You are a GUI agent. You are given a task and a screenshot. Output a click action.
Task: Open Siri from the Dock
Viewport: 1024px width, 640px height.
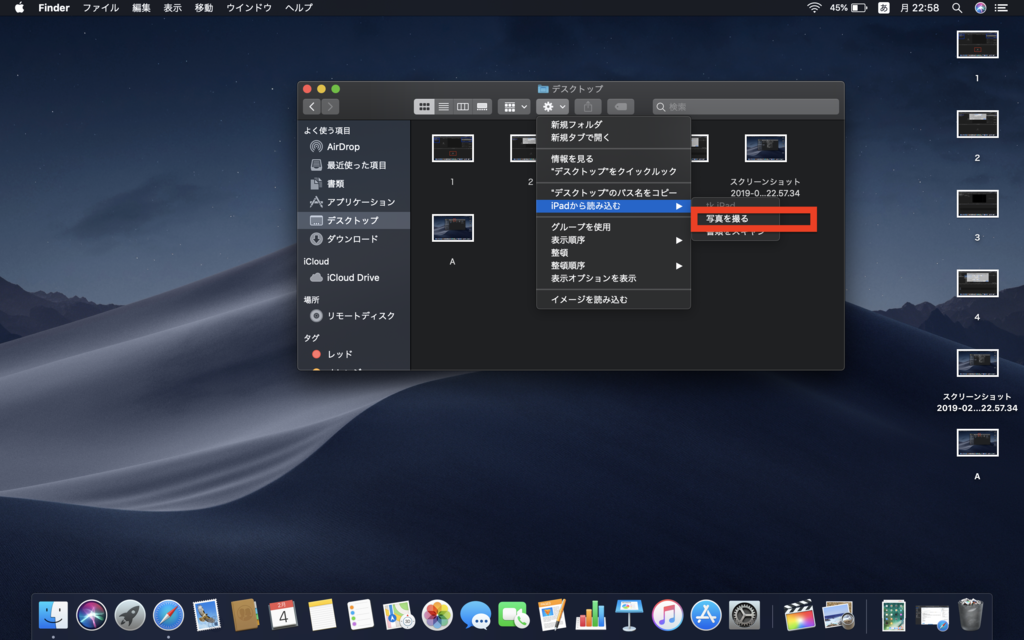[91, 615]
